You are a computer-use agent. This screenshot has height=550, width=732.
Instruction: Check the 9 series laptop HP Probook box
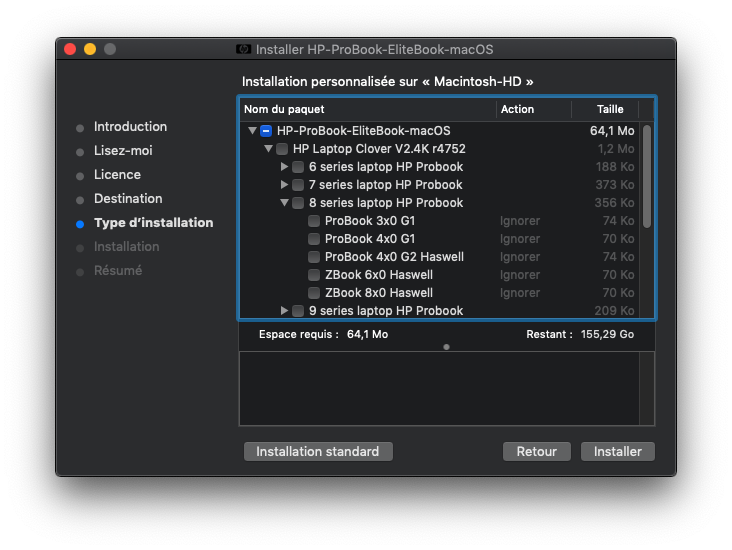pyautogui.click(x=298, y=311)
